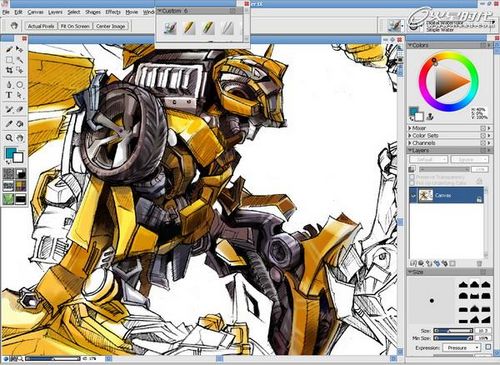Click the Actual Pixels button
Viewport: 500px width, 365px height.
coord(41,26)
